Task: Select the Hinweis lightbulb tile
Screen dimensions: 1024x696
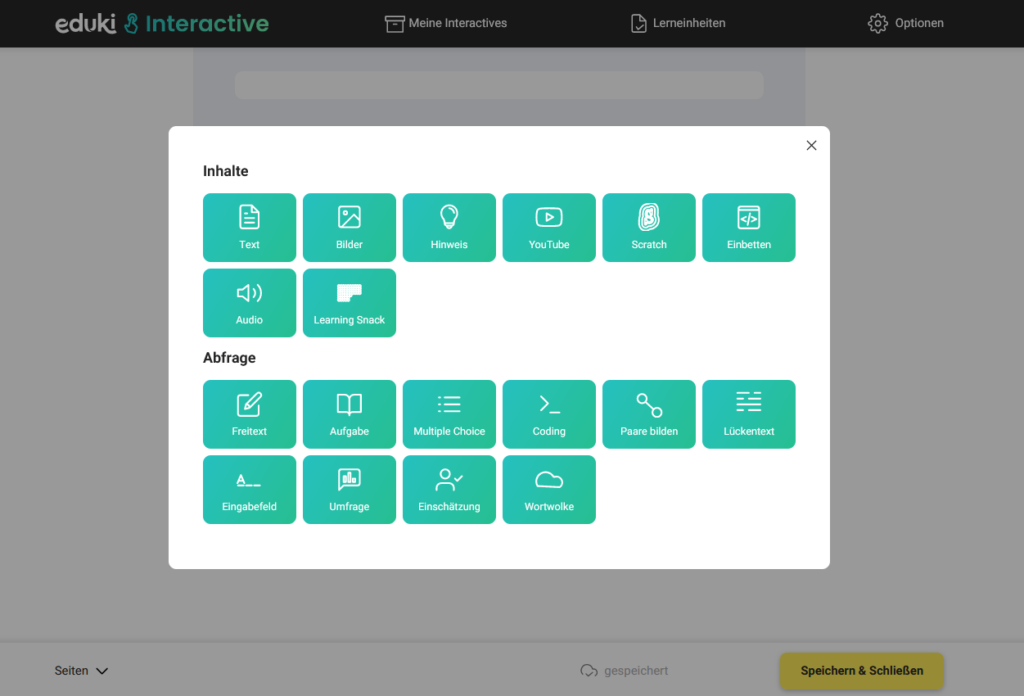Action: (449, 227)
